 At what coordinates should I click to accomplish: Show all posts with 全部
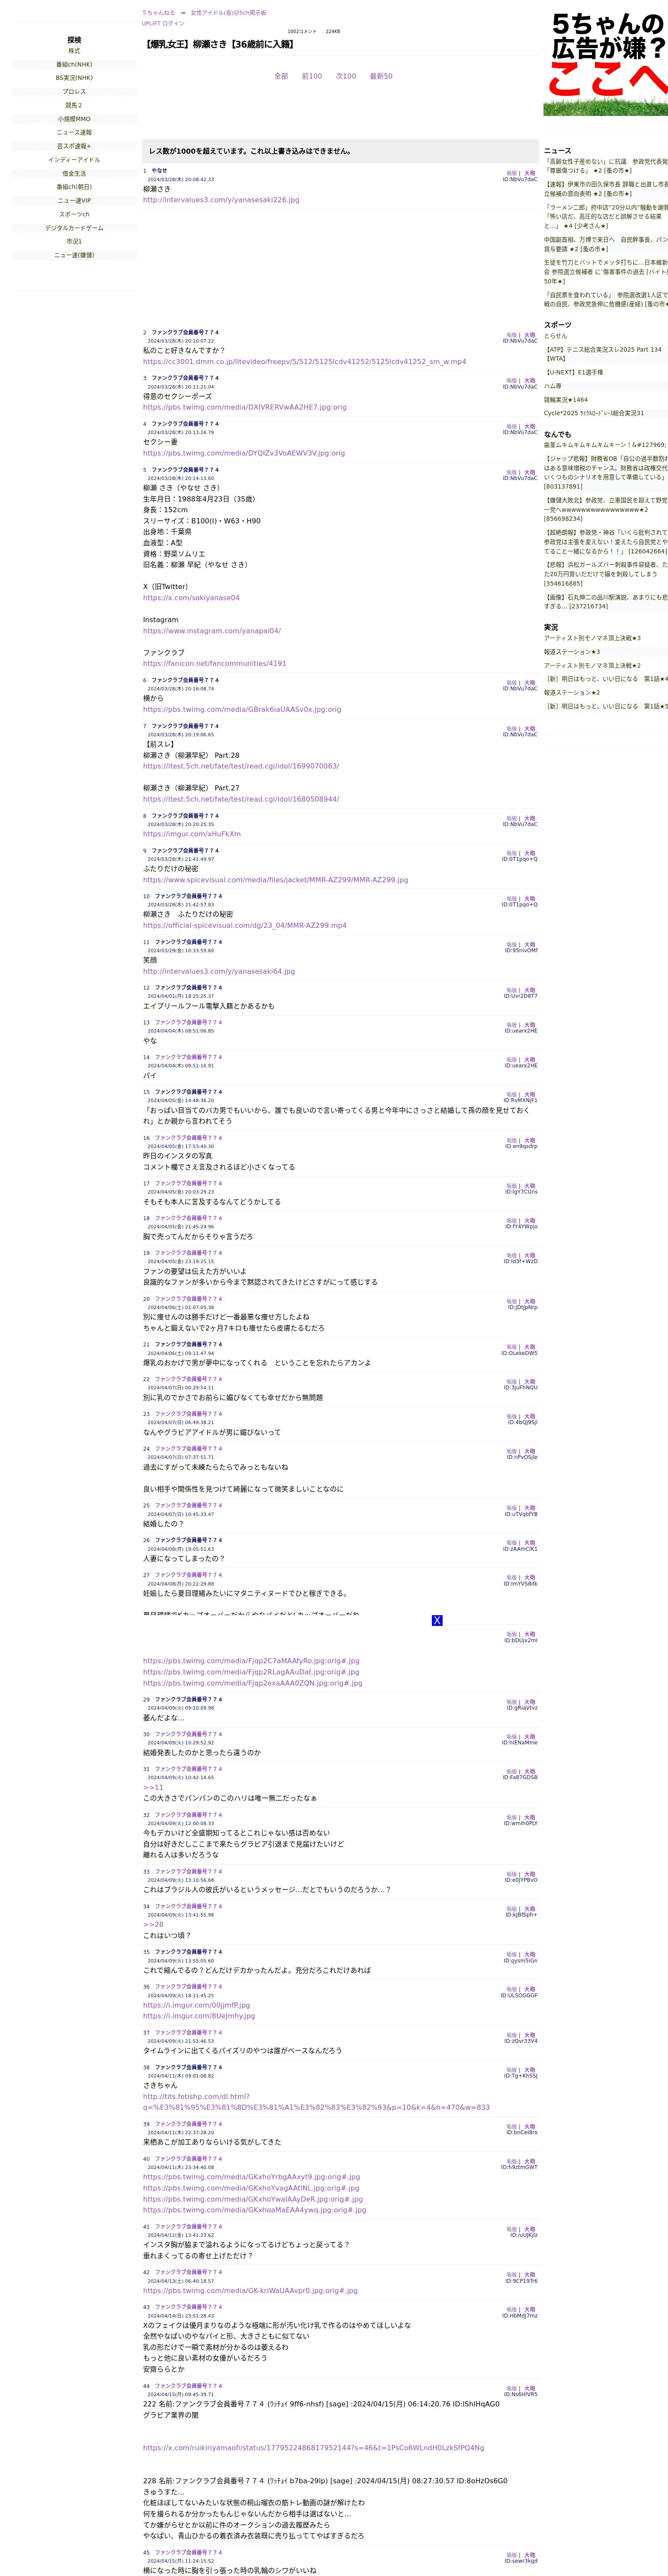(281, 76)
